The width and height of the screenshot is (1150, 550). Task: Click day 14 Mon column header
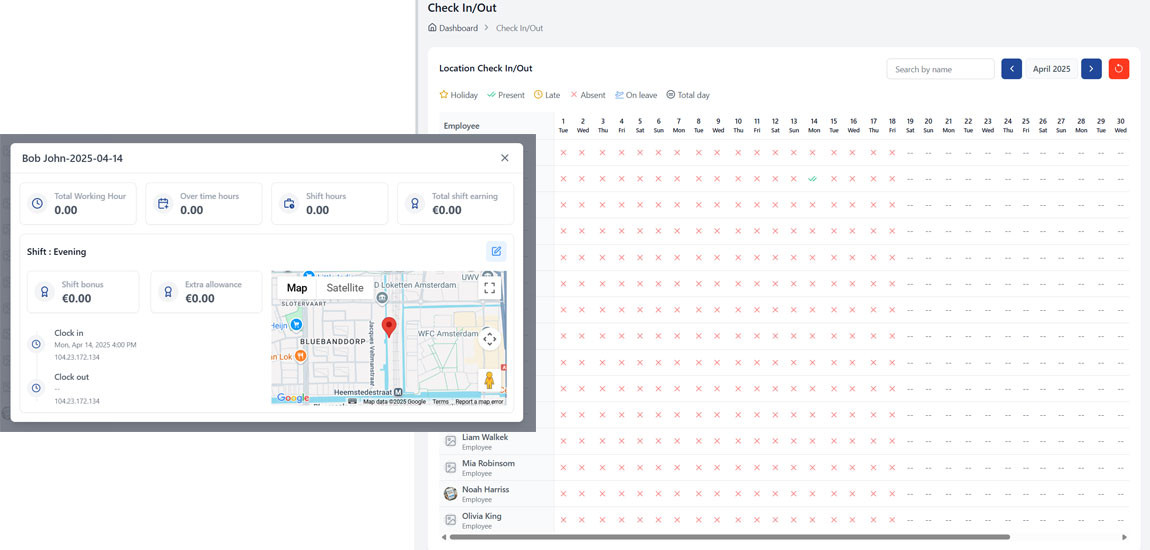[x=813, y=125]
